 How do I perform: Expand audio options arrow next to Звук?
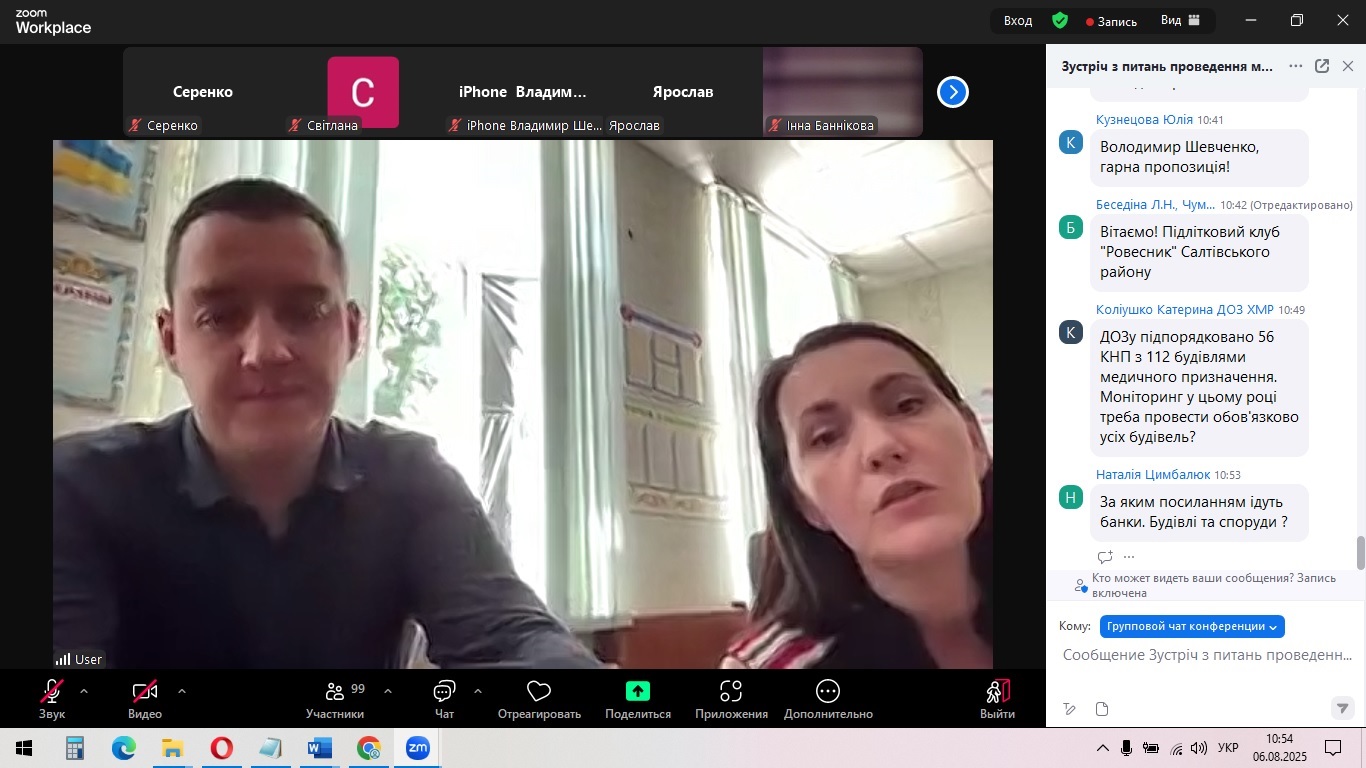point(84,691)
